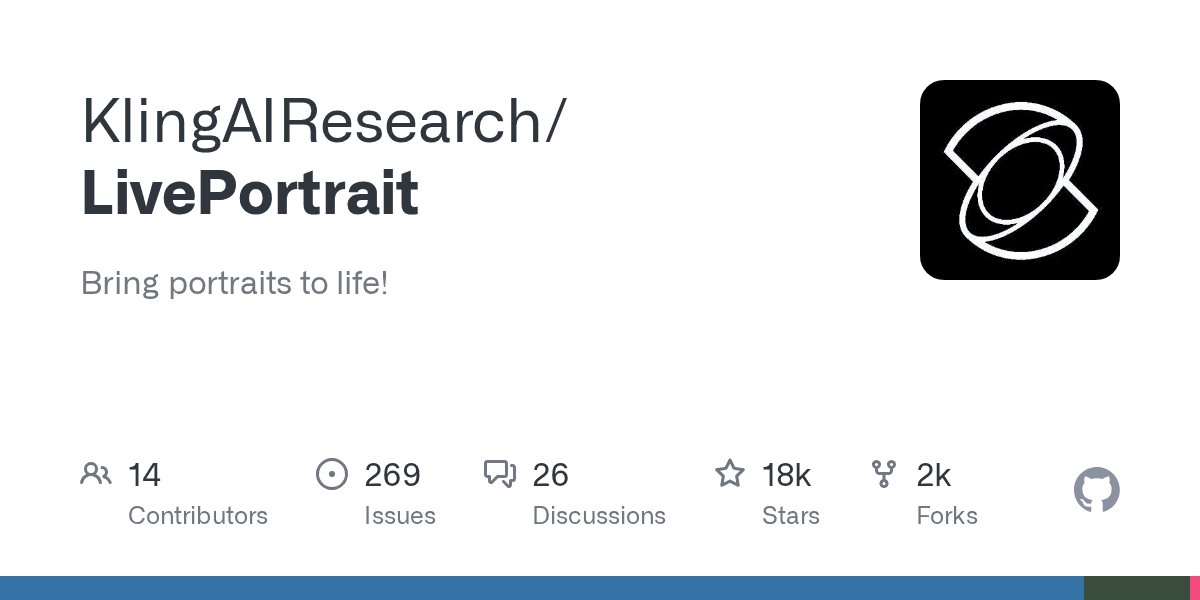Click the GitHub Octocat logo
1200x600 pixels.
[1096, 490]
